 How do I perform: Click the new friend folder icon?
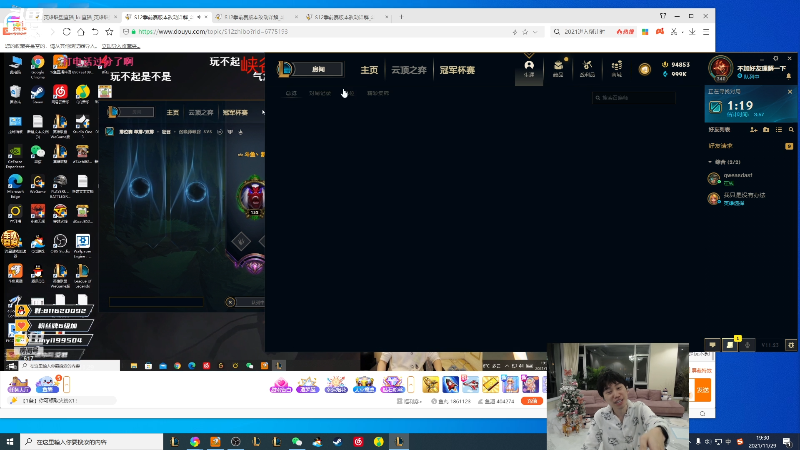pyautogui.click(x=766, y=130)
